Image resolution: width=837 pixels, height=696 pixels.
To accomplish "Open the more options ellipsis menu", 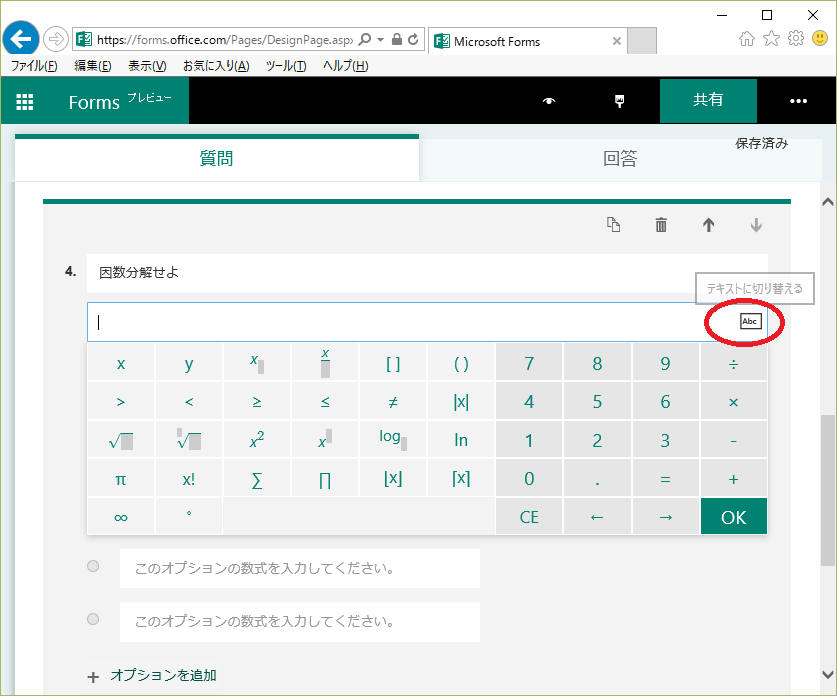I will click(798, 101).
